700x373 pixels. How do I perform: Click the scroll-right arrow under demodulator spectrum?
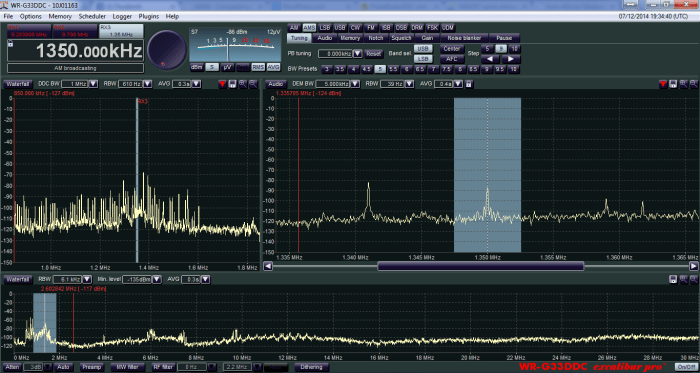694,266
